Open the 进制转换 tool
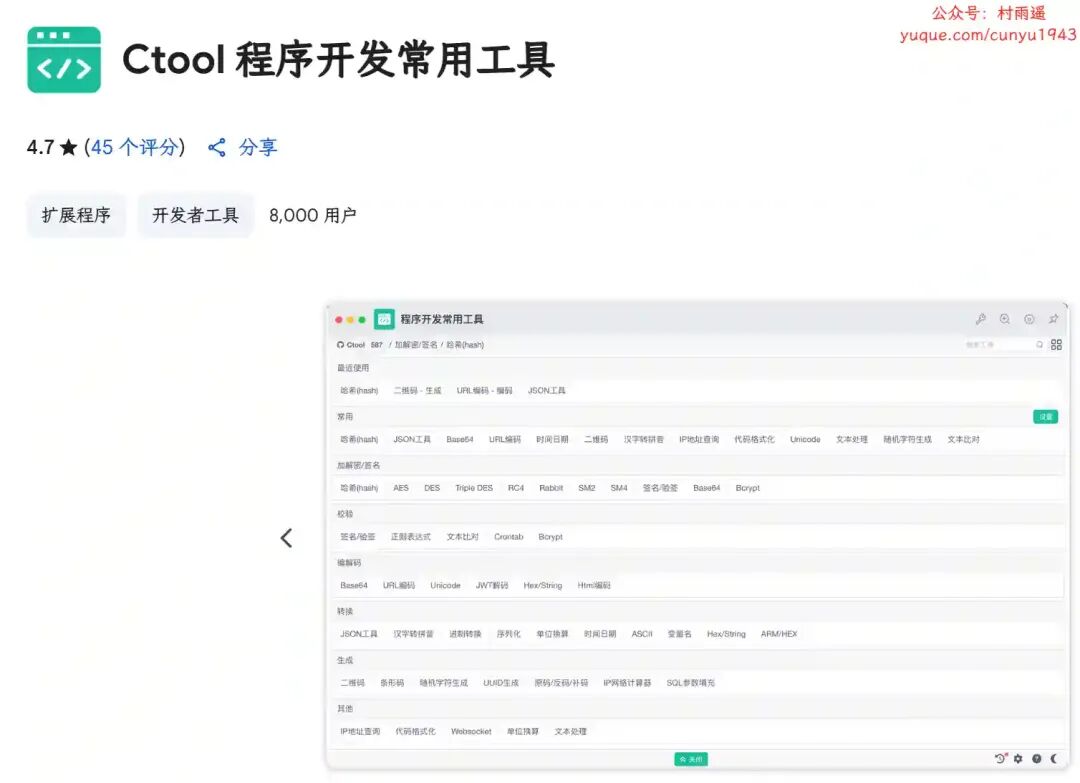The width and height of the screenshot is (1080, 783). tap(466, 634)
